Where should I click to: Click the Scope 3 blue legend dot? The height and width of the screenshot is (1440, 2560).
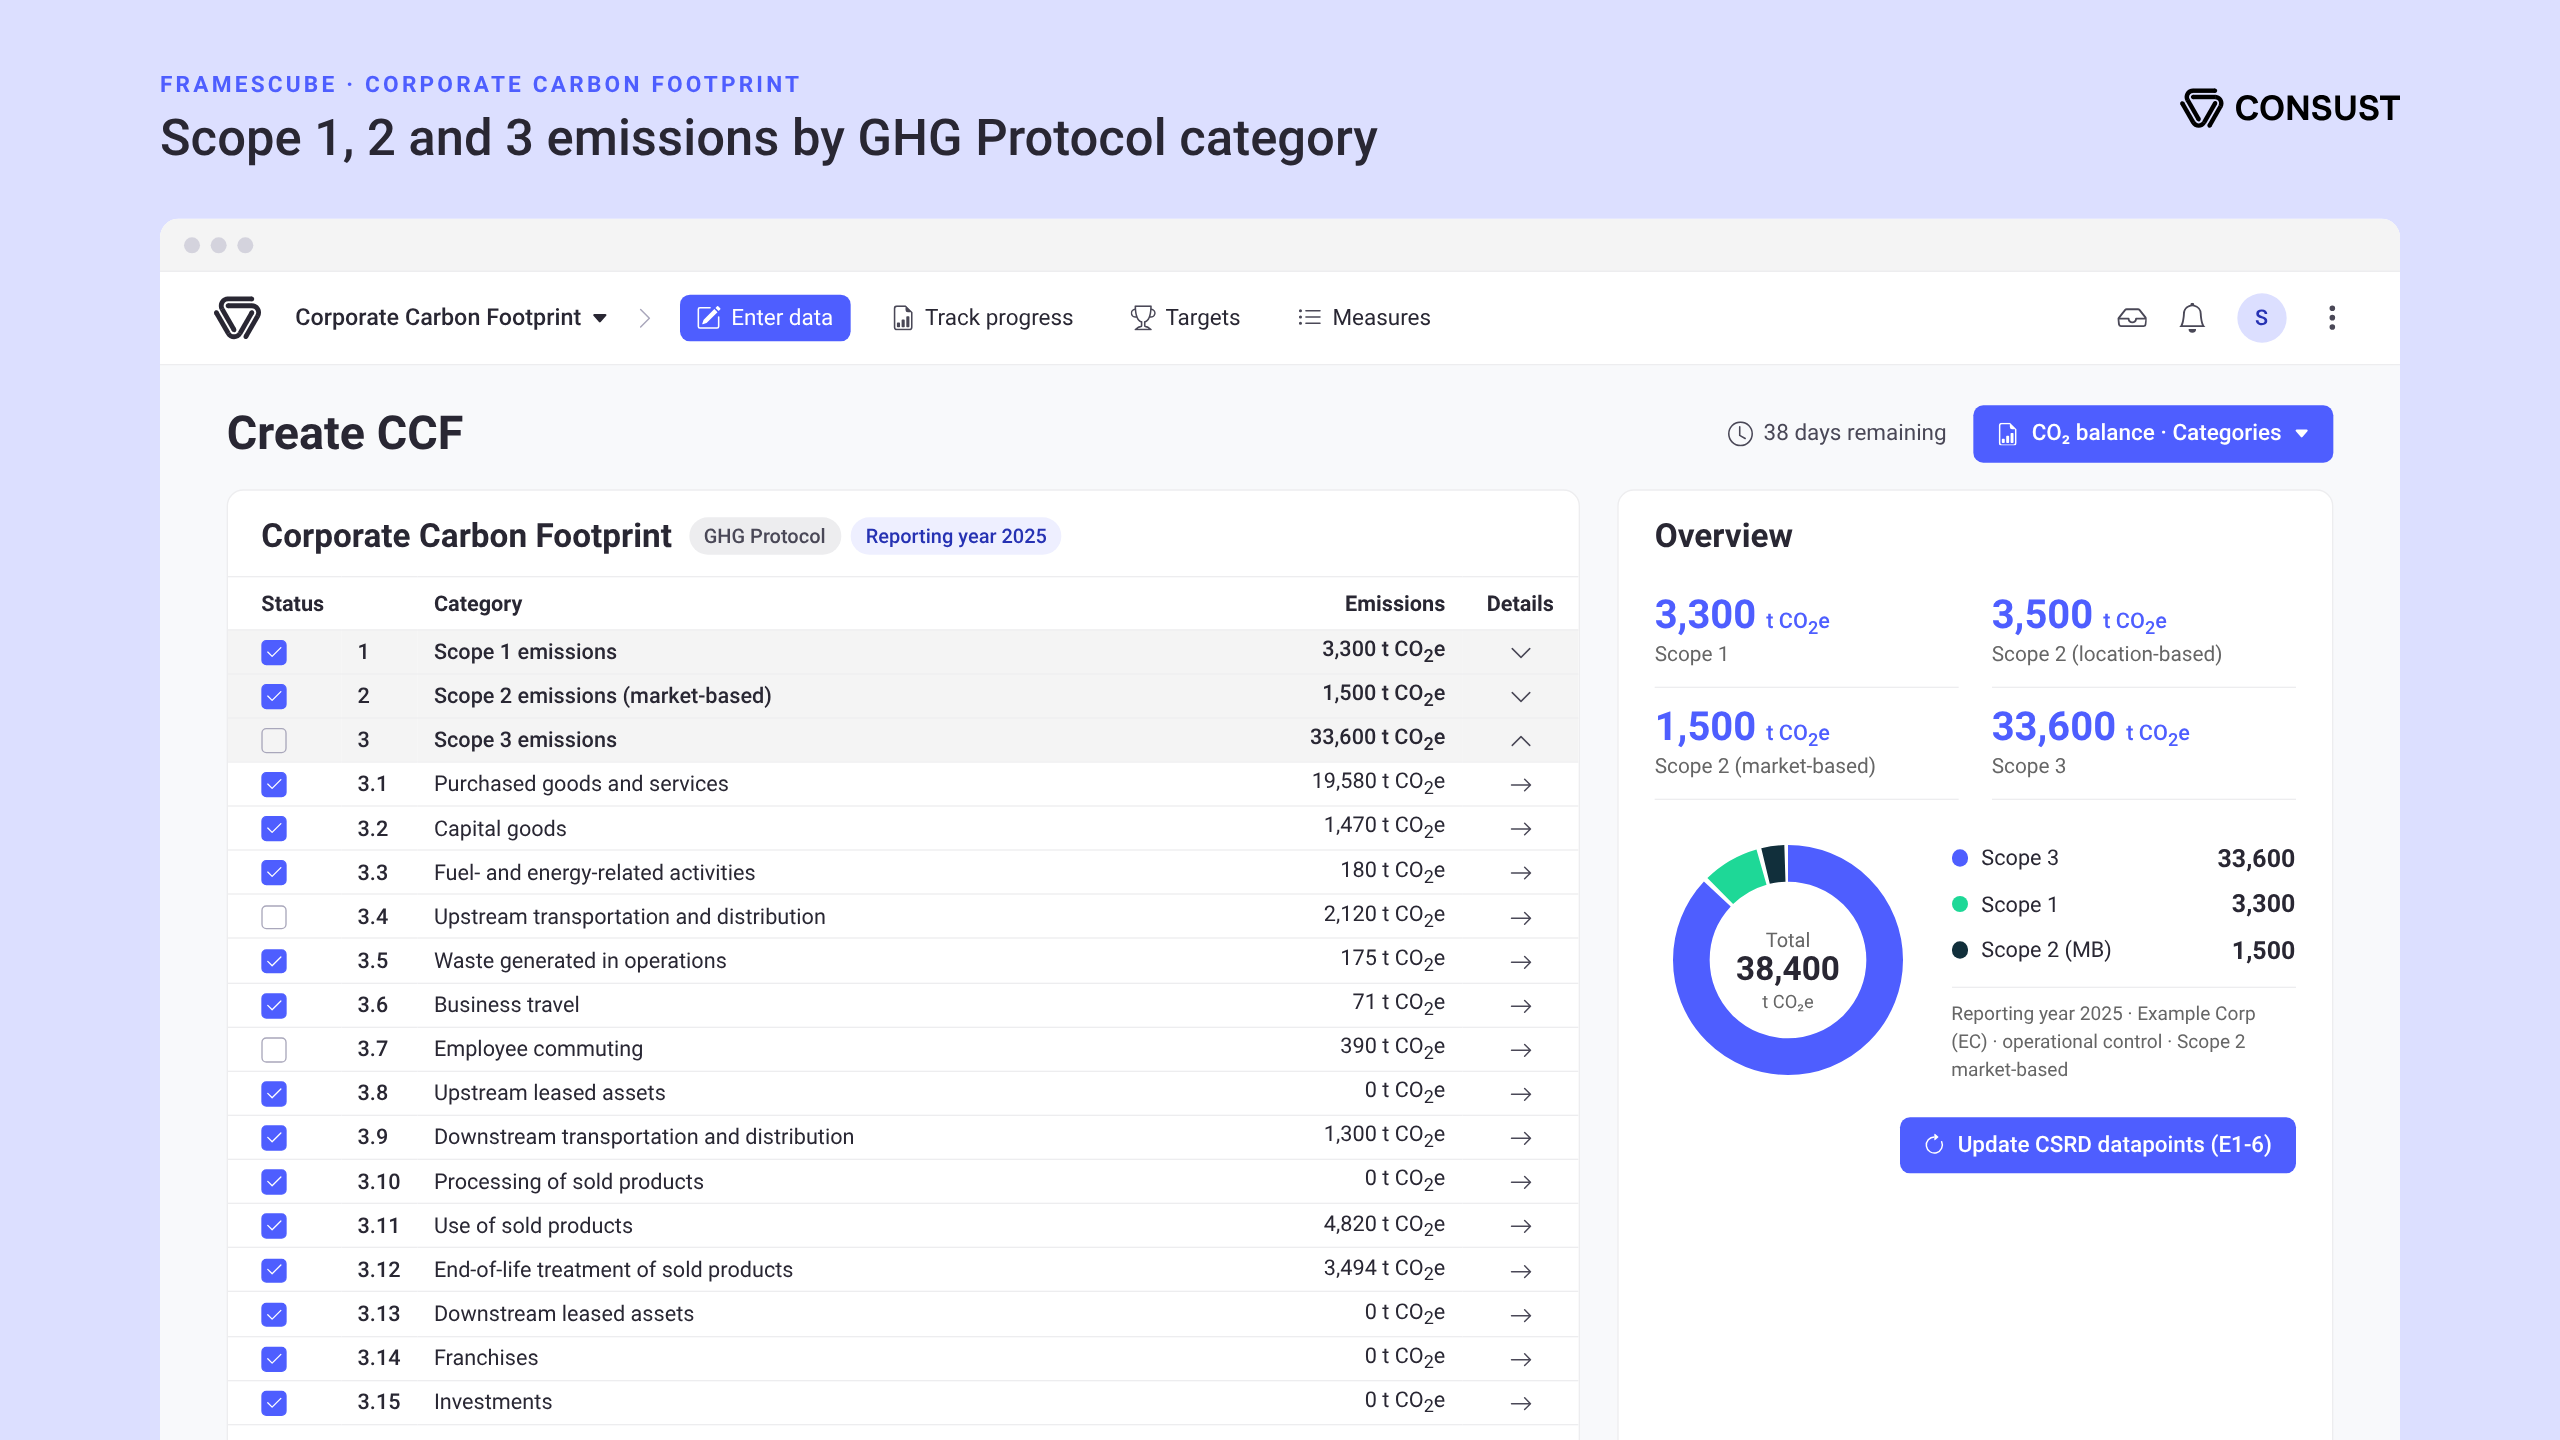pos(1960,858)
